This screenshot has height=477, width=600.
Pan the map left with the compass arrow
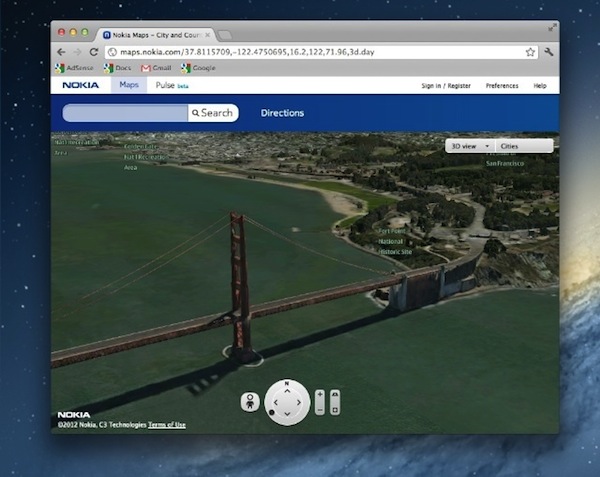(x=276, y=402)
